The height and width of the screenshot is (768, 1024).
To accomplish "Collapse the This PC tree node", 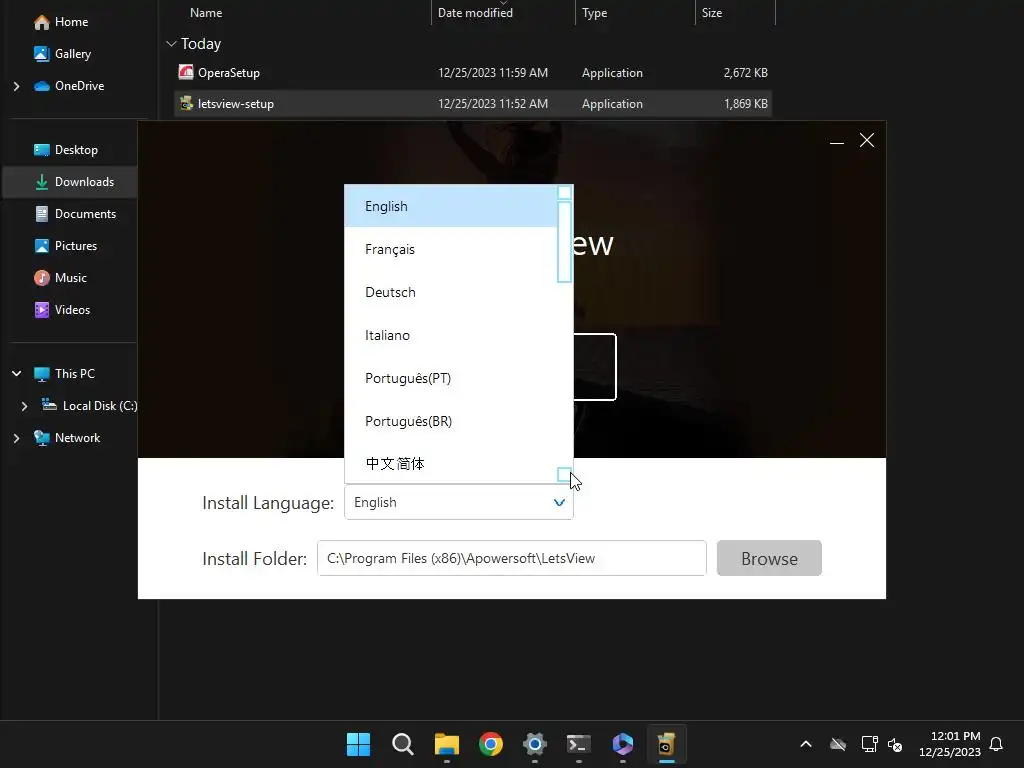I will coord(16,374).
